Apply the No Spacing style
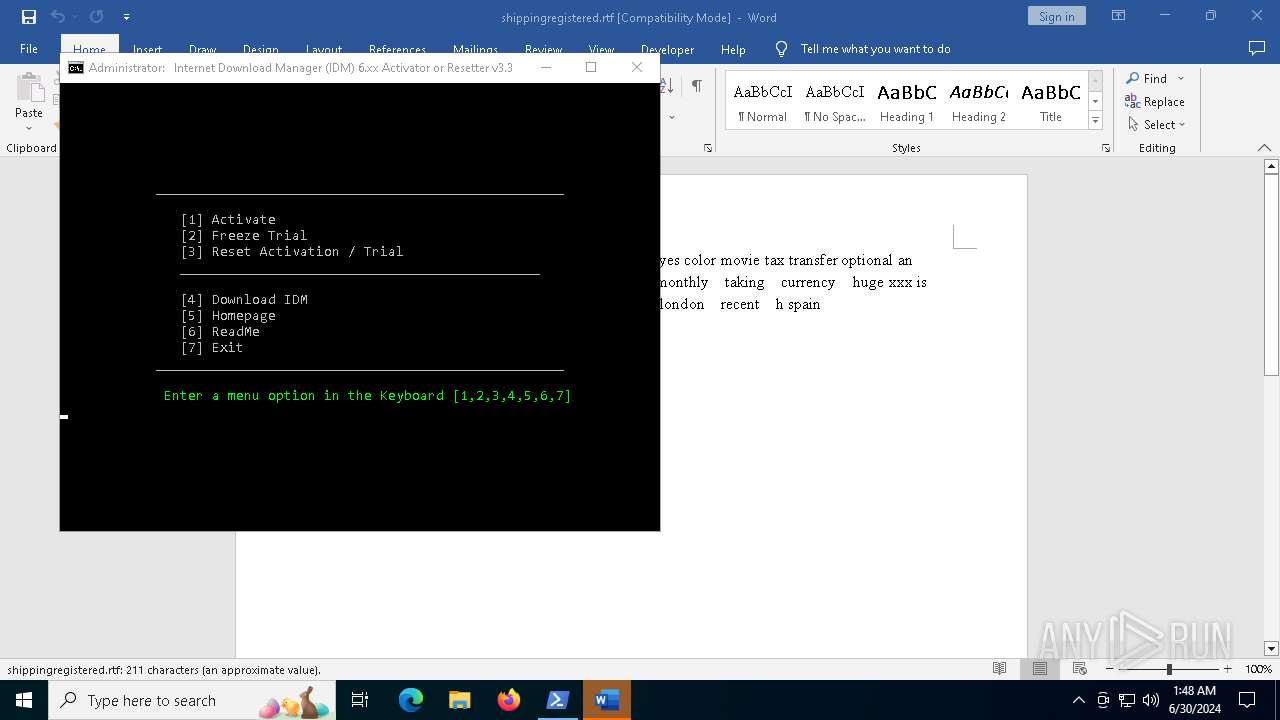Image resolution: width=1280 pixels, height=720 pixels. click(x=835, y=102)
